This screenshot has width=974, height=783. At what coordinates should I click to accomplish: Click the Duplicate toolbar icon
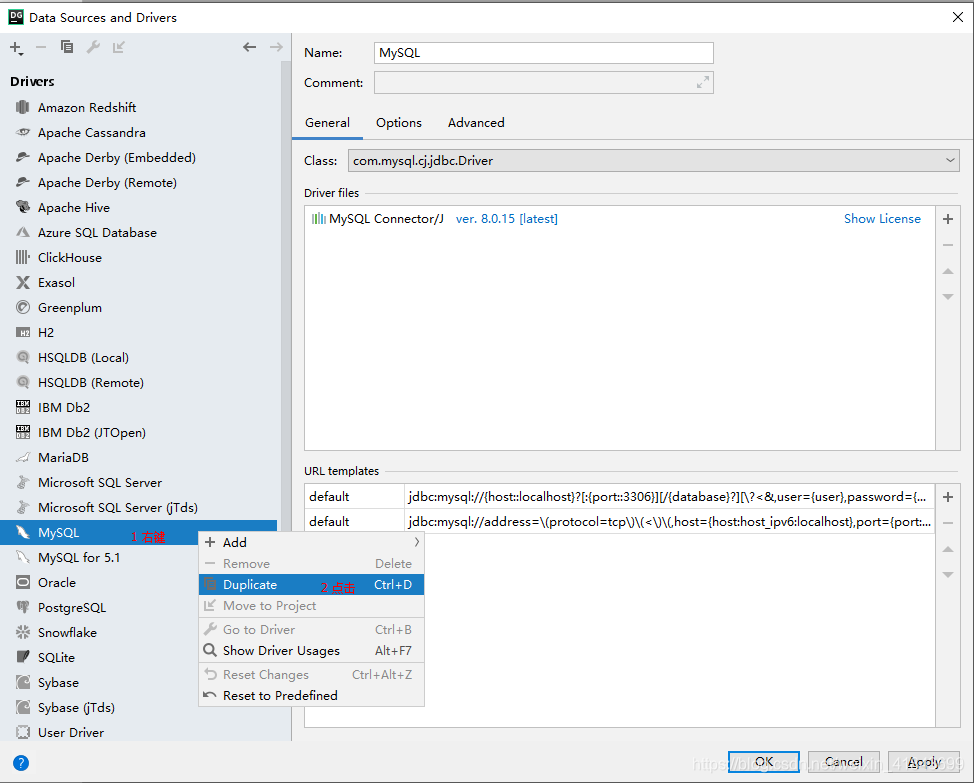click(67, 47)
